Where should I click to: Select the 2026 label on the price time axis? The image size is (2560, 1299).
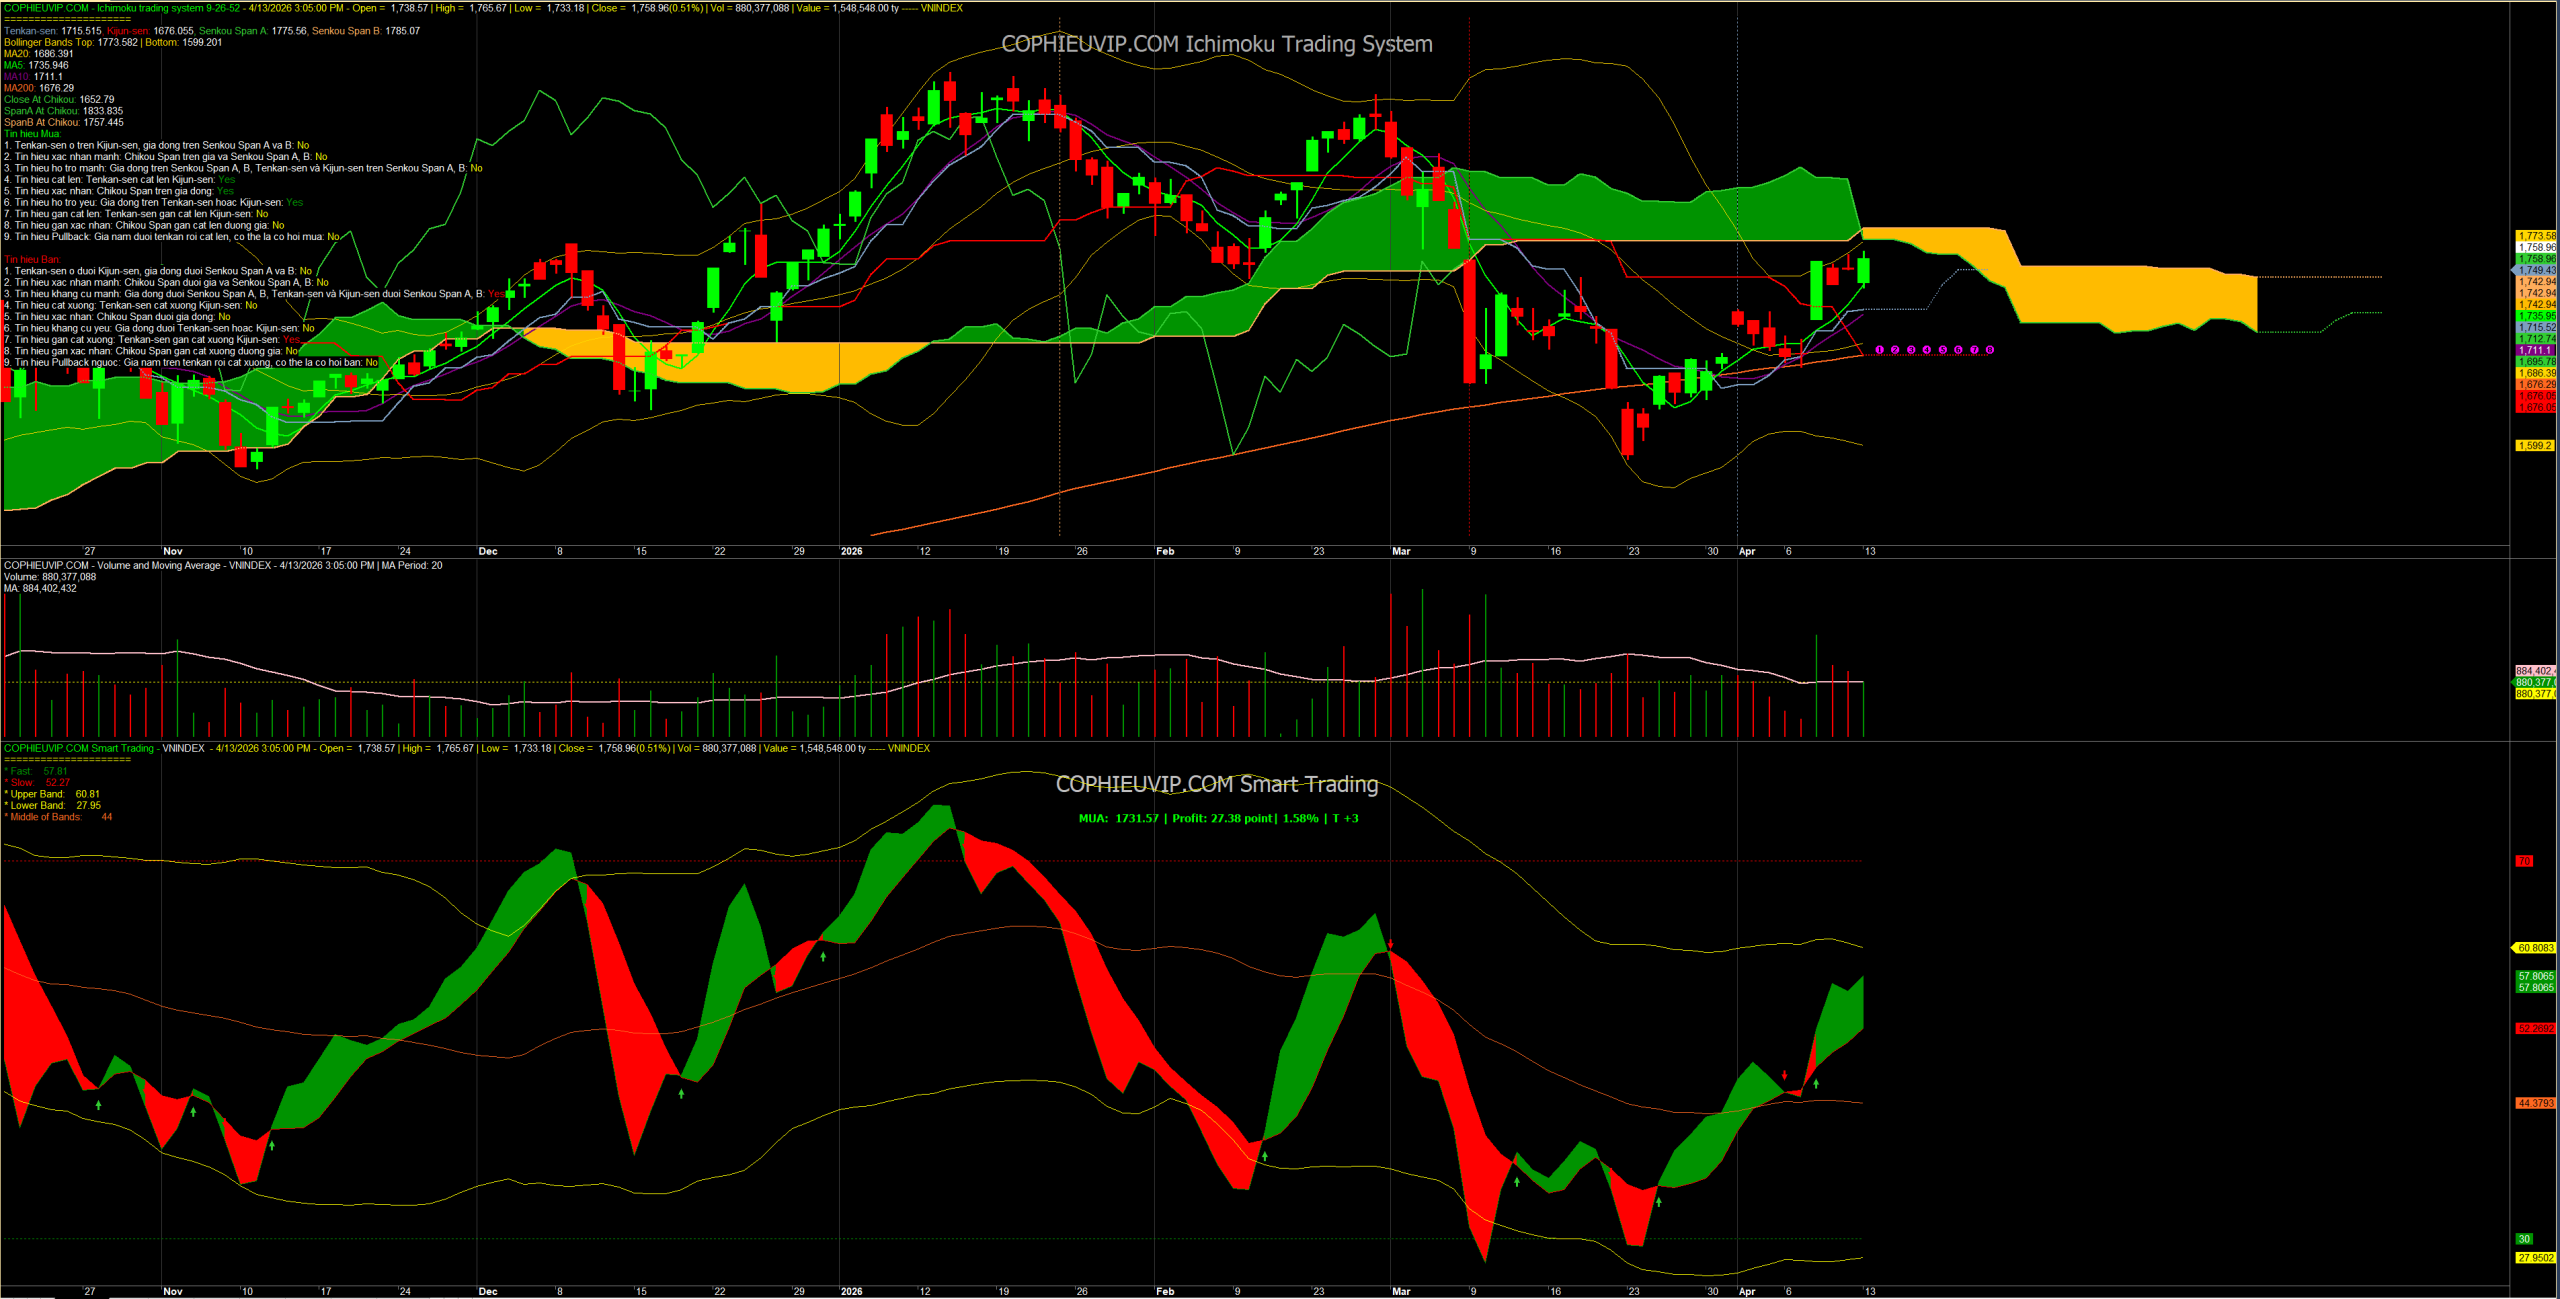851,551
